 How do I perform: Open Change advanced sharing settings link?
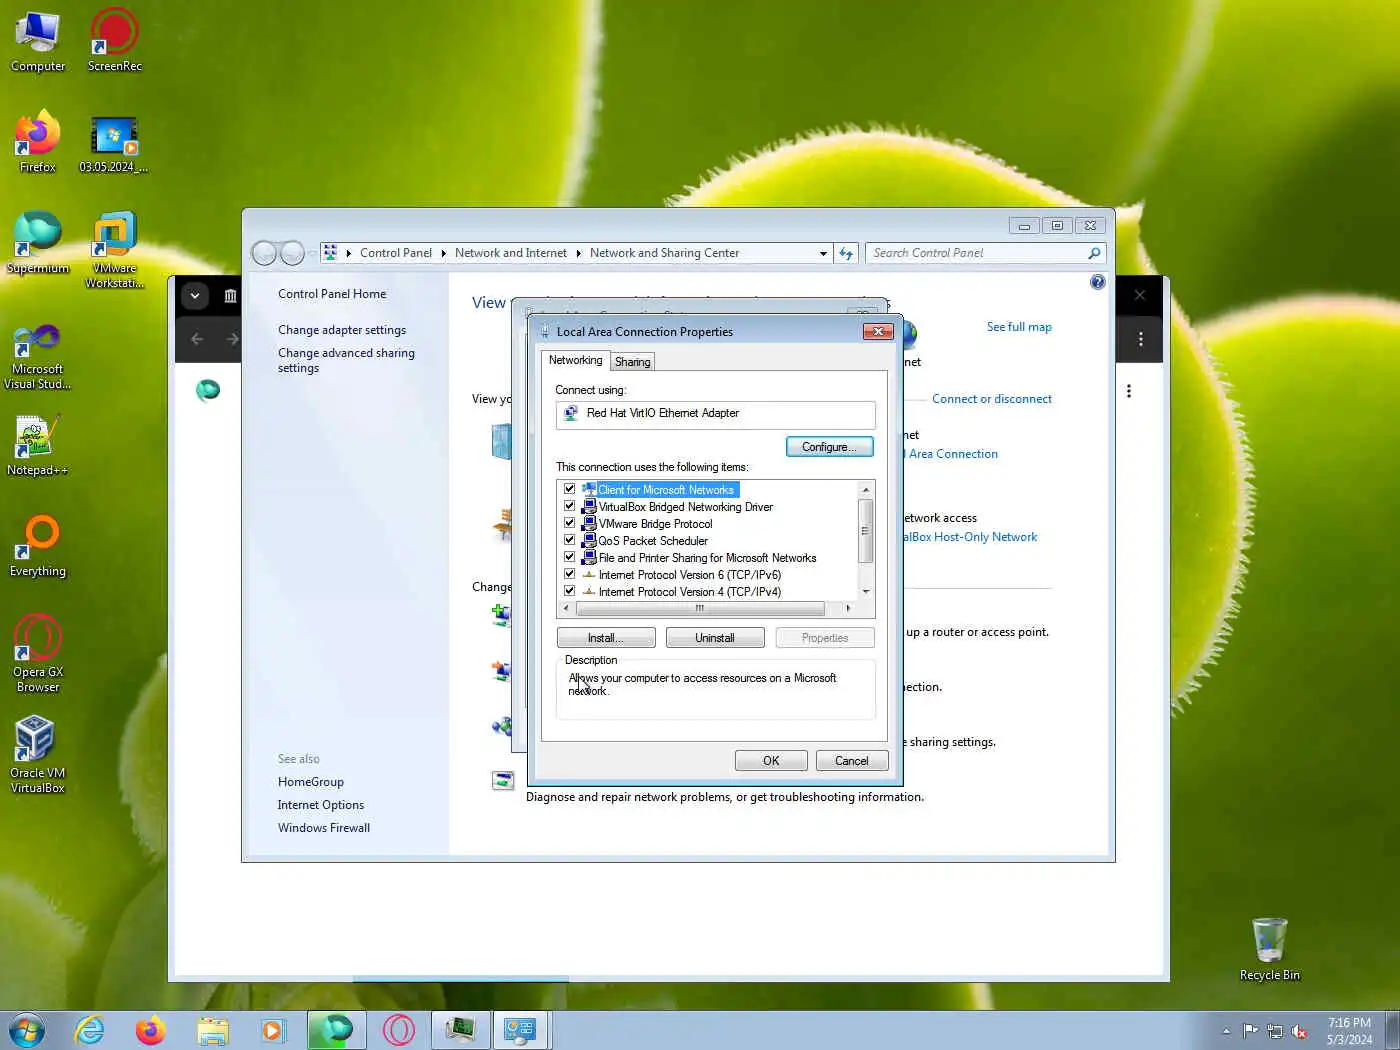346,360
